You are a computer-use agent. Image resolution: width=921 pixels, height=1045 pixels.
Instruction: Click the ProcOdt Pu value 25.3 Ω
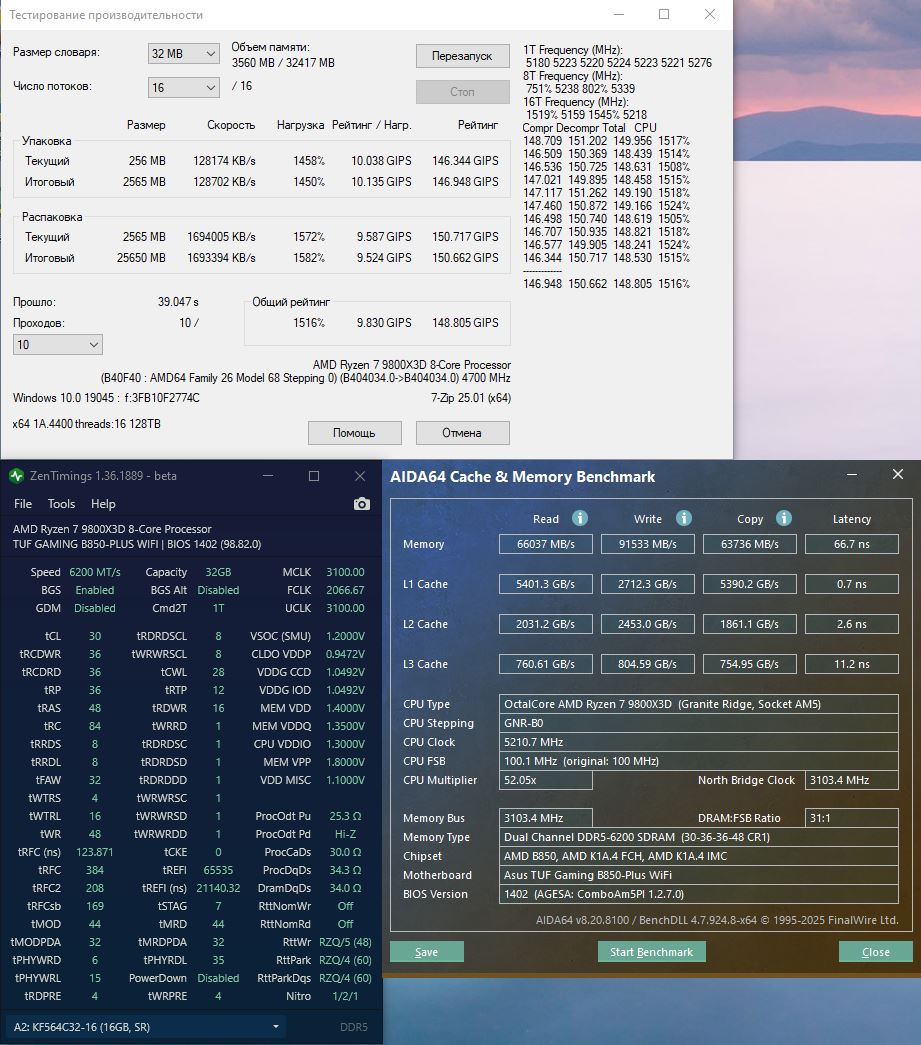345,816
